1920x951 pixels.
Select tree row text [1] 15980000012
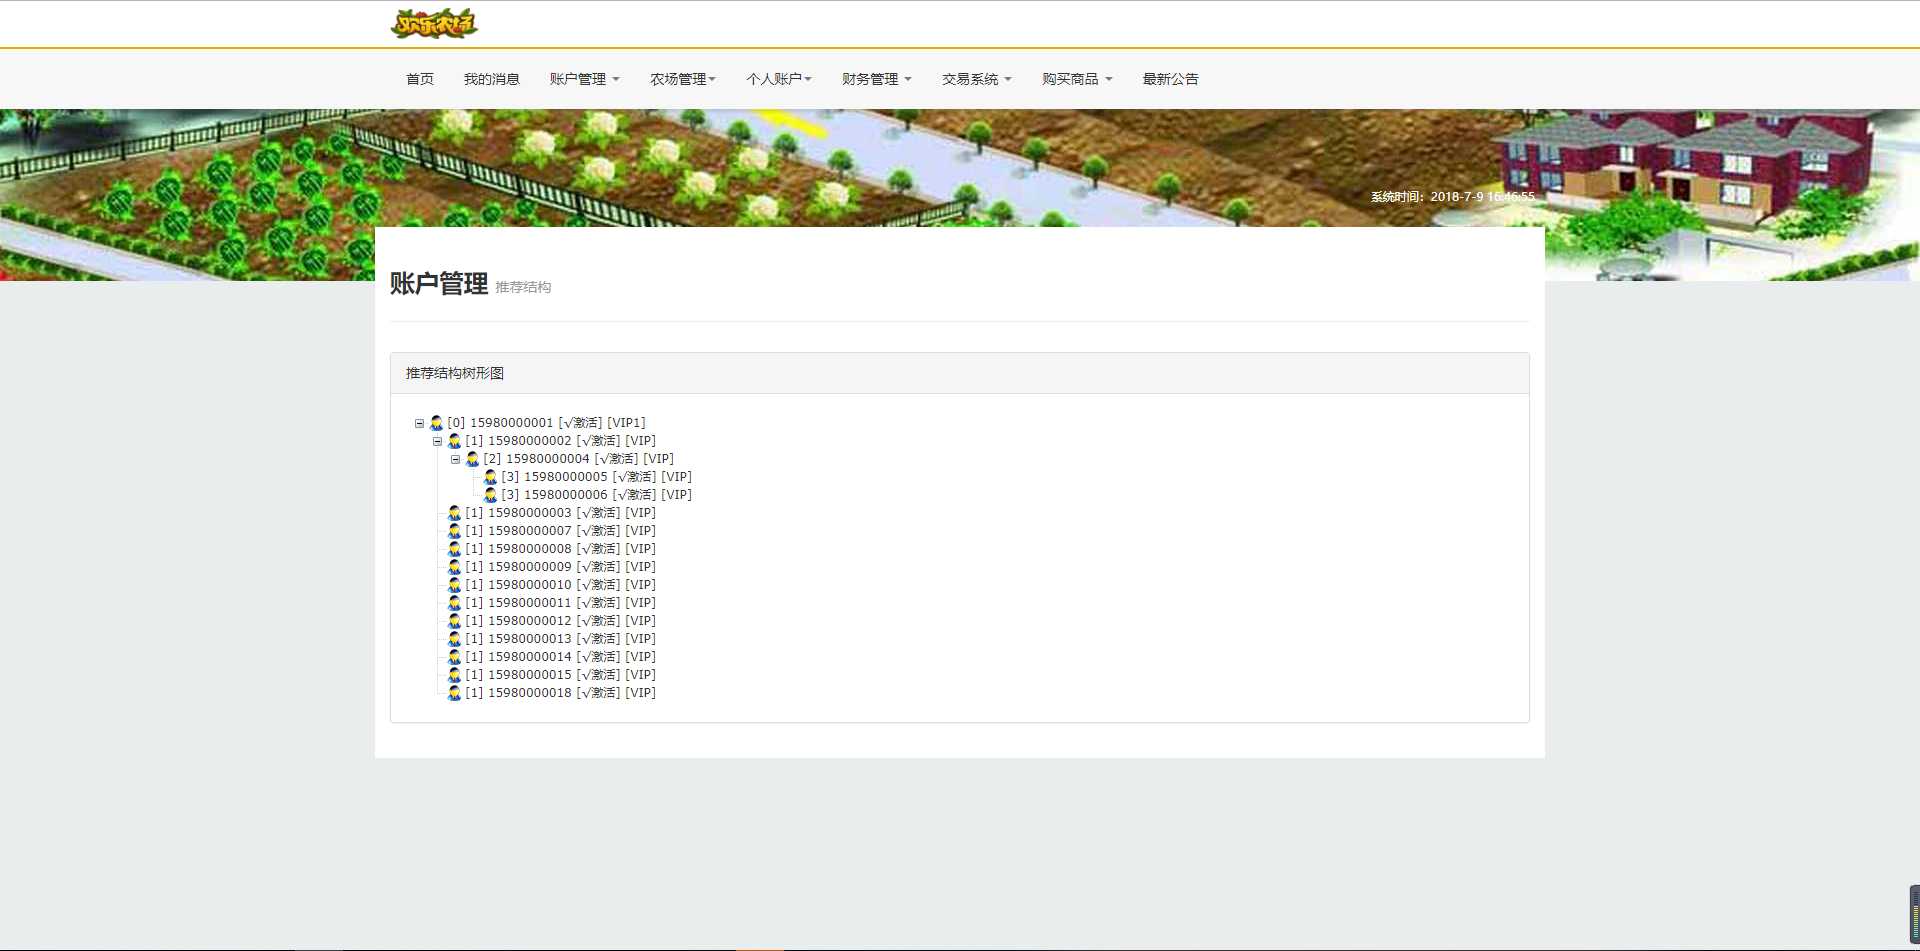click(x=560, y=621)
